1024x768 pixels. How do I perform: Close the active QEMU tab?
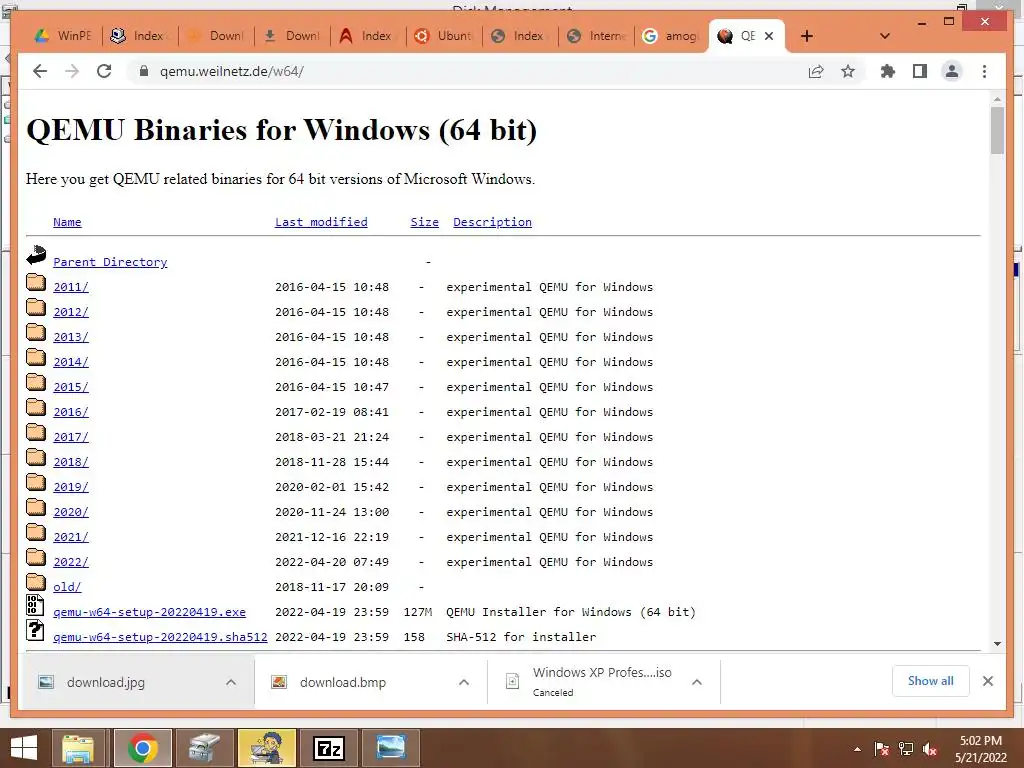tap(769, 36)
